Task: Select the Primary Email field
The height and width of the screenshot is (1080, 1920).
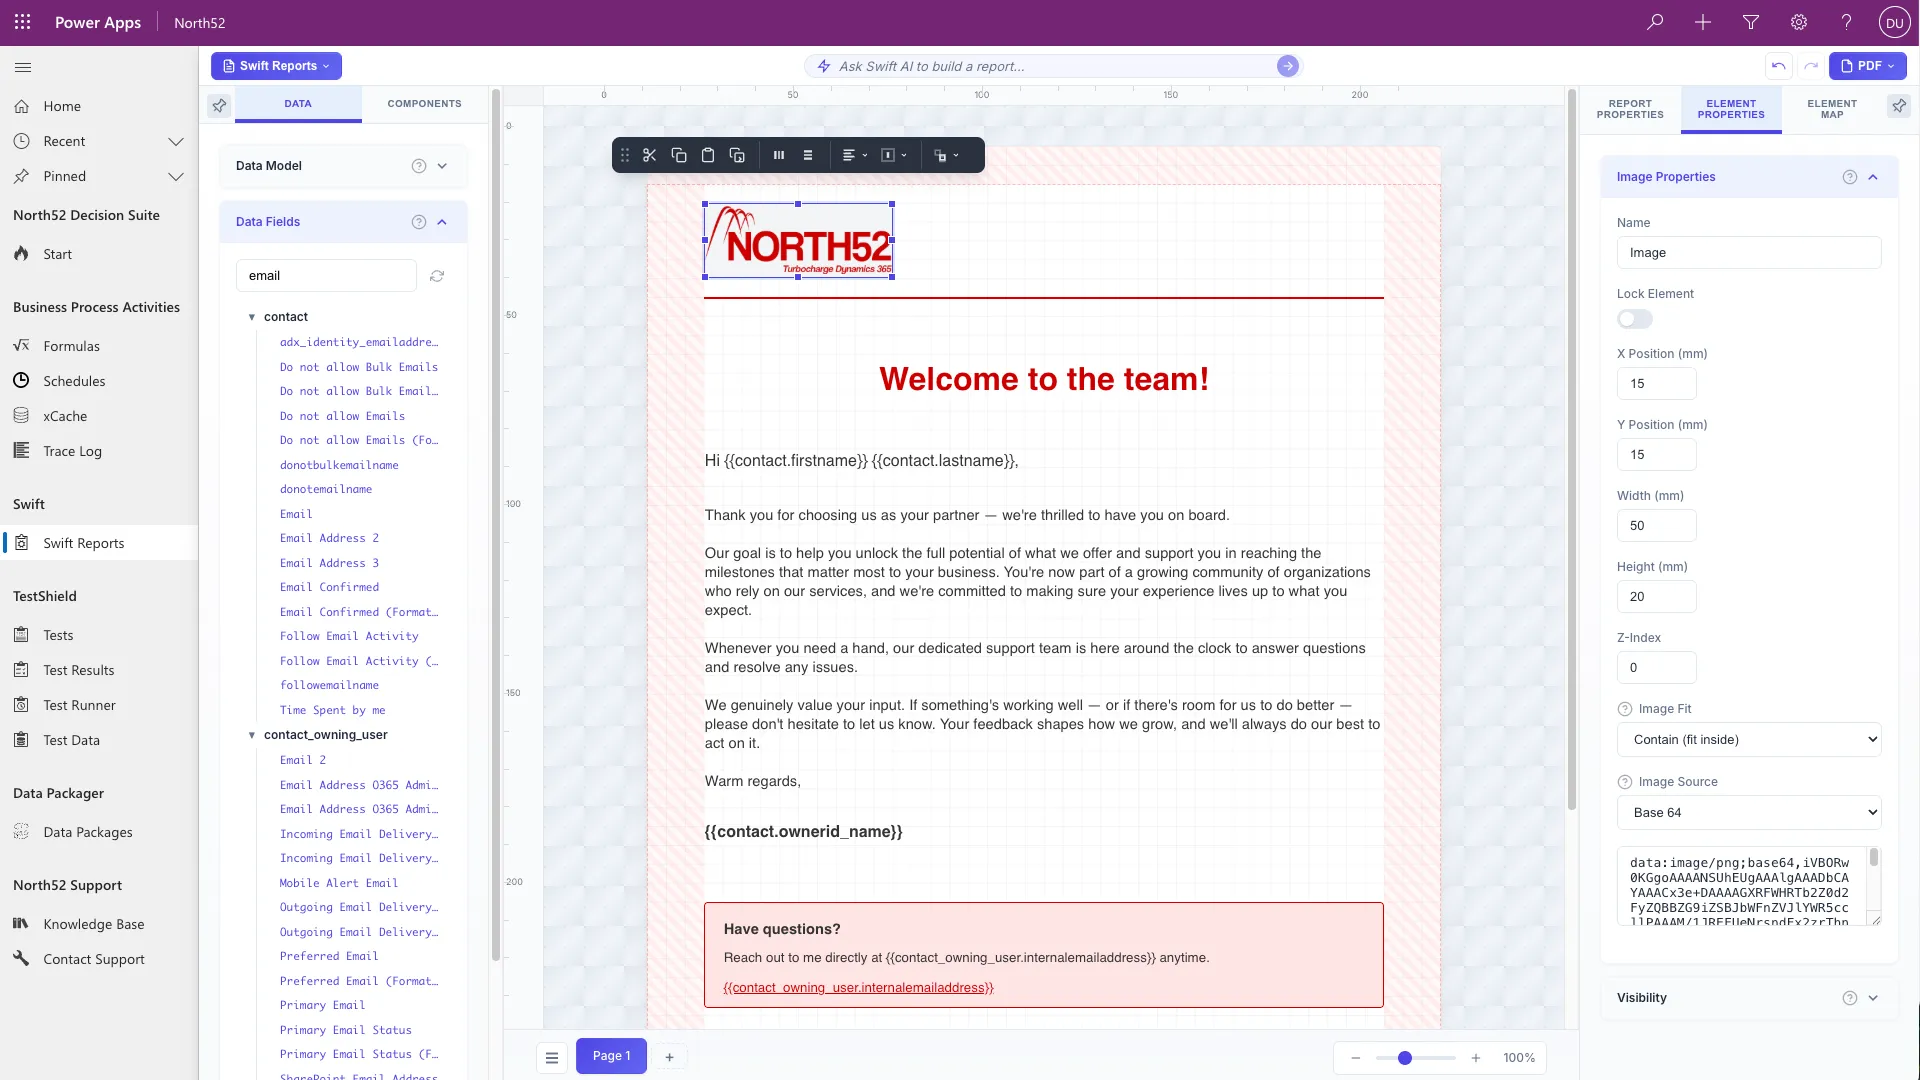Action: pos(322,1005)
